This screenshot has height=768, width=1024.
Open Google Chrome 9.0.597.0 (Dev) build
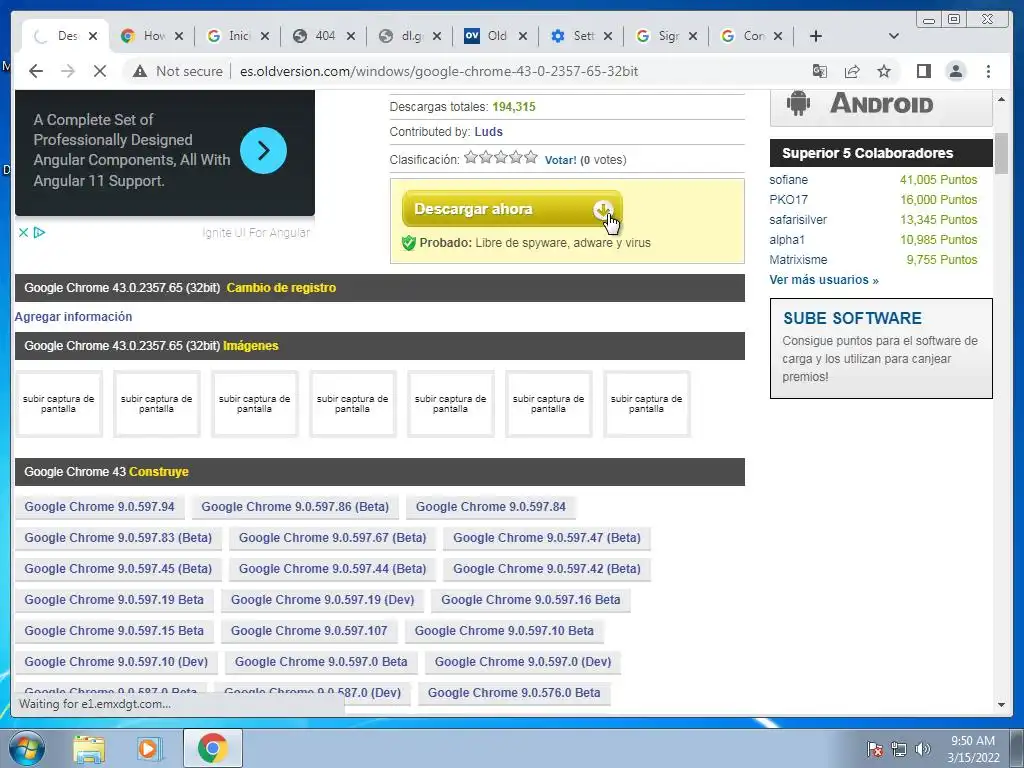[x=522, y=662]
